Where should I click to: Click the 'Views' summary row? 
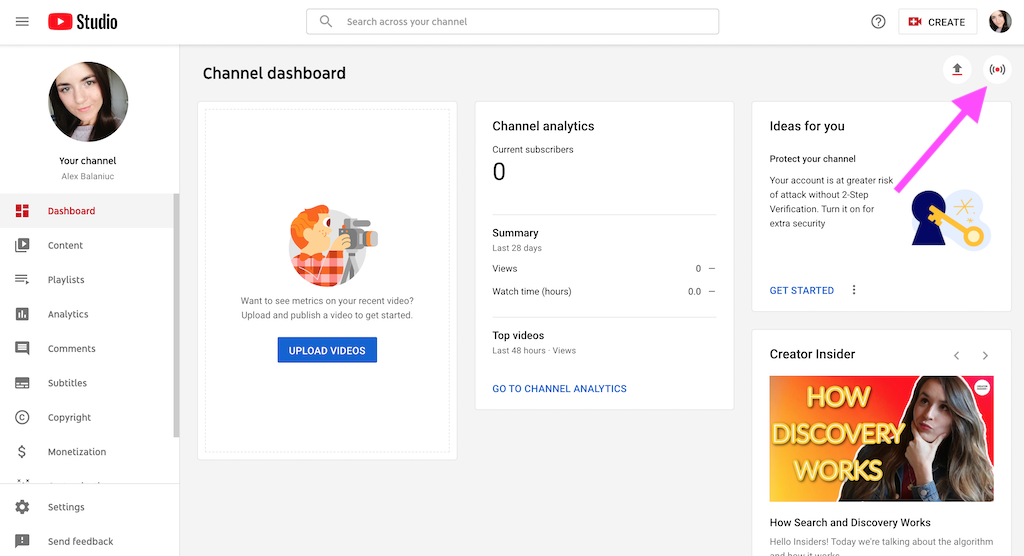point(604,269)
